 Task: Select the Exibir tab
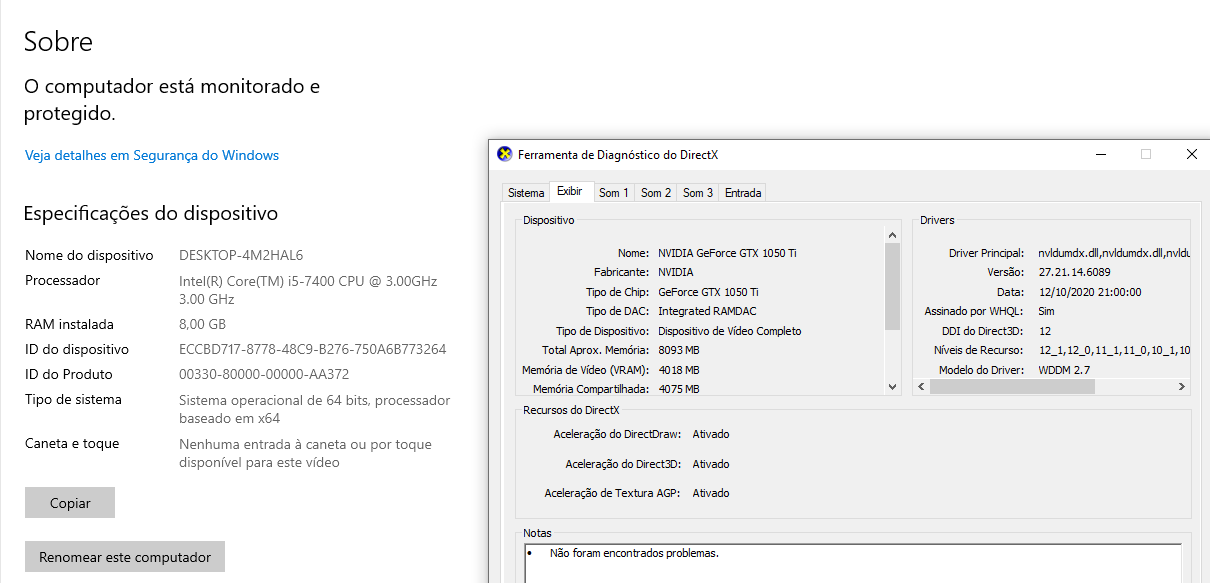point(570,191)
